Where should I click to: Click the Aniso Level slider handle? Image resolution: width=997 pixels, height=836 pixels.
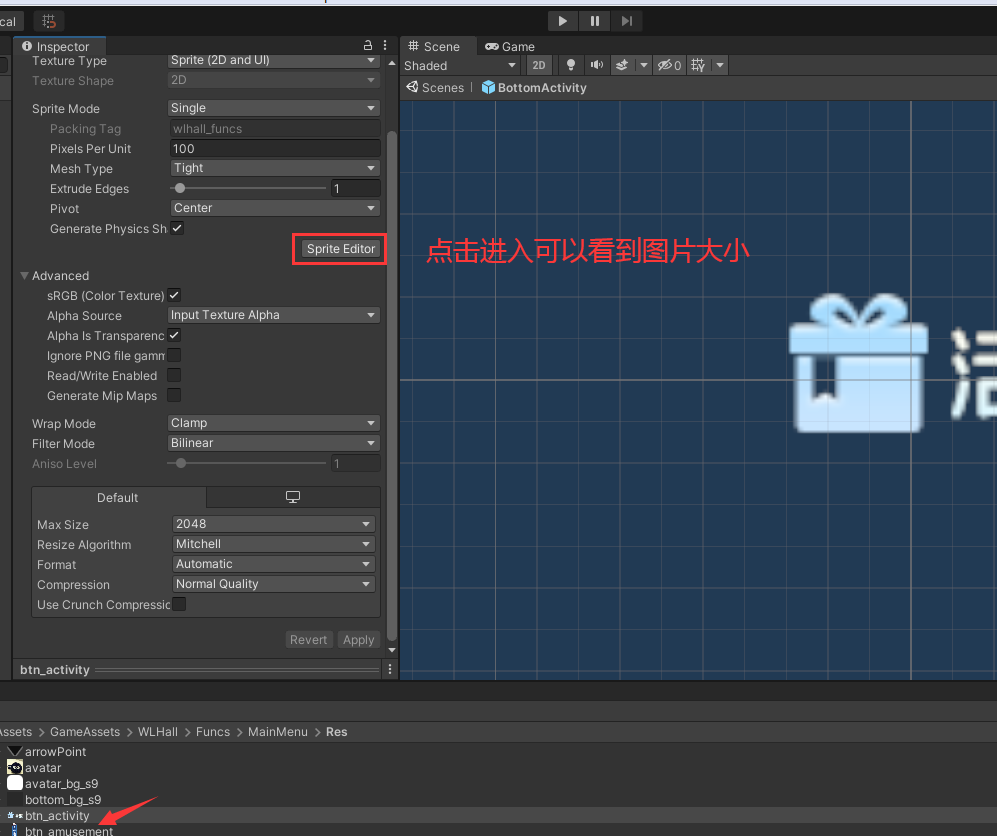pos(181,463)
